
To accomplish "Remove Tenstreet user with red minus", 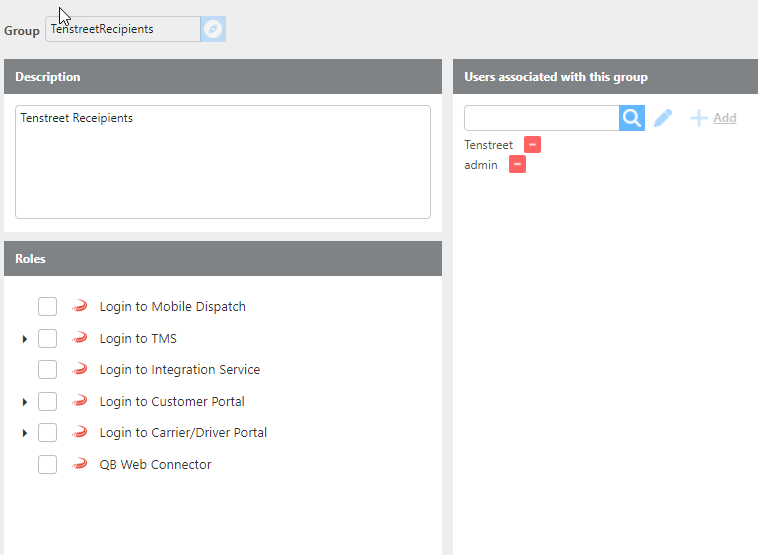I will [x=532, y=145].
